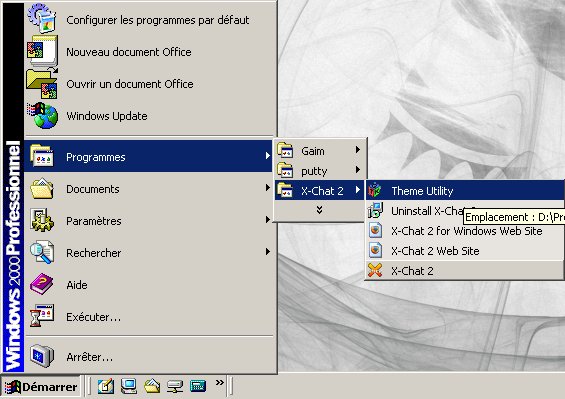Launch X-Chat 2 from submenu
Viewport: 565px width, 399px height.
click(x=464, y=270)
